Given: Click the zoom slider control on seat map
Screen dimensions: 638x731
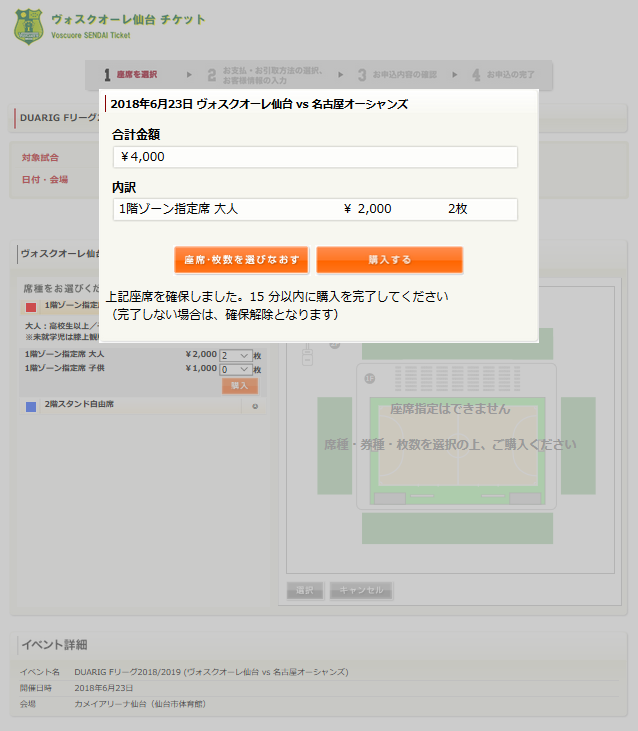Looking at the screenshot, I should point(307,355).
